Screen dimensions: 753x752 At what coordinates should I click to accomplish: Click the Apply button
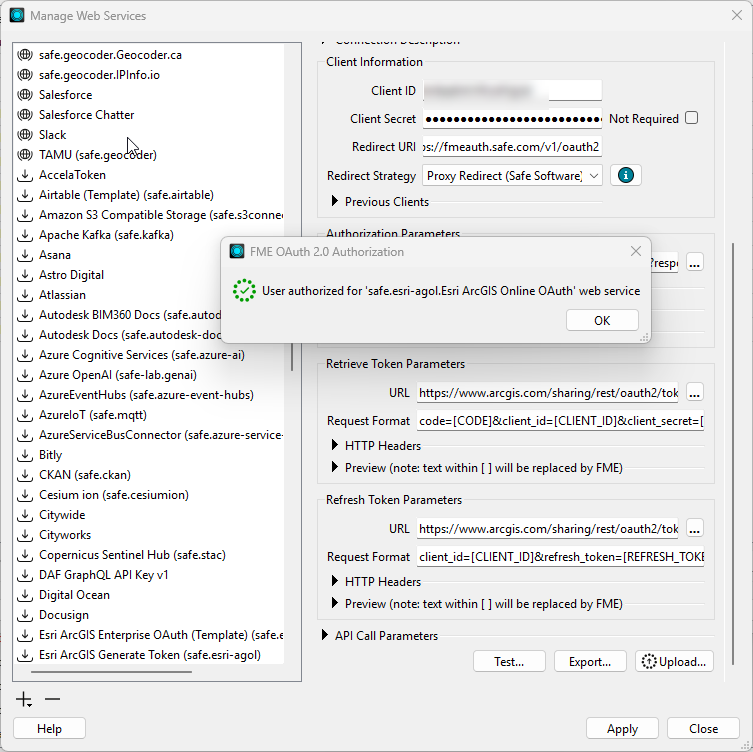point(622,728)
